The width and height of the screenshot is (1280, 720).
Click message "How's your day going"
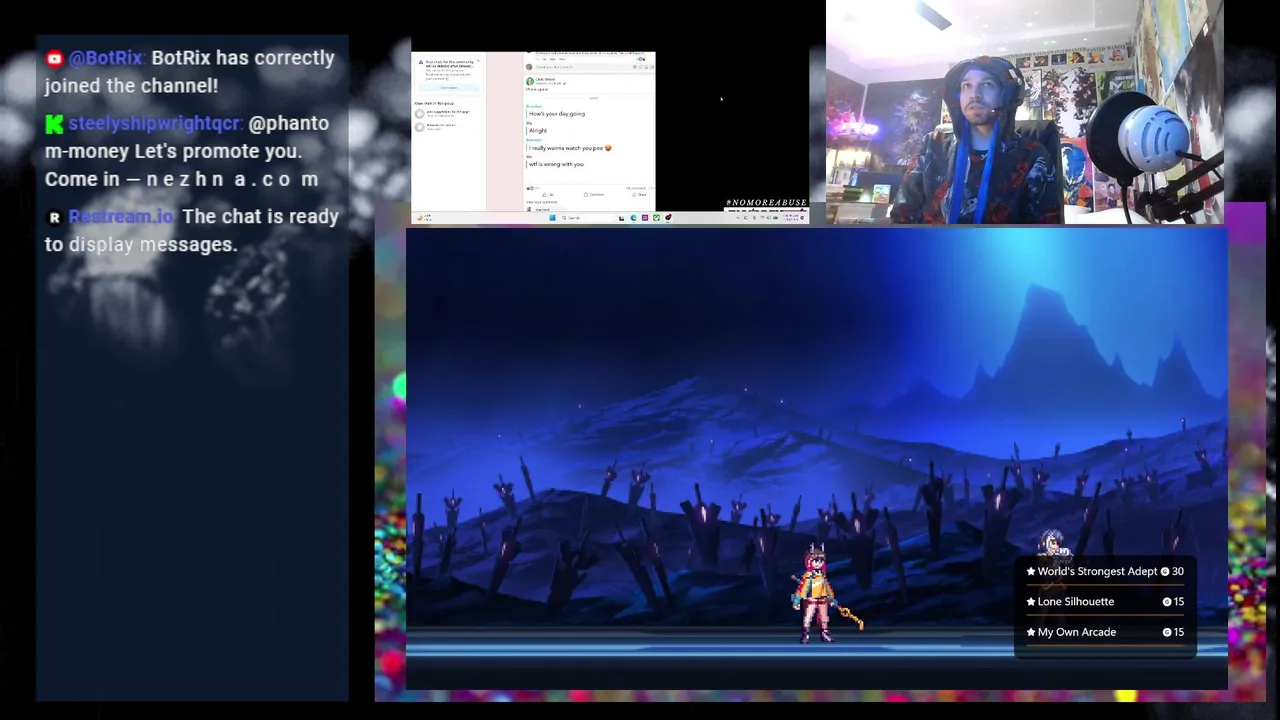pos(557,114)
